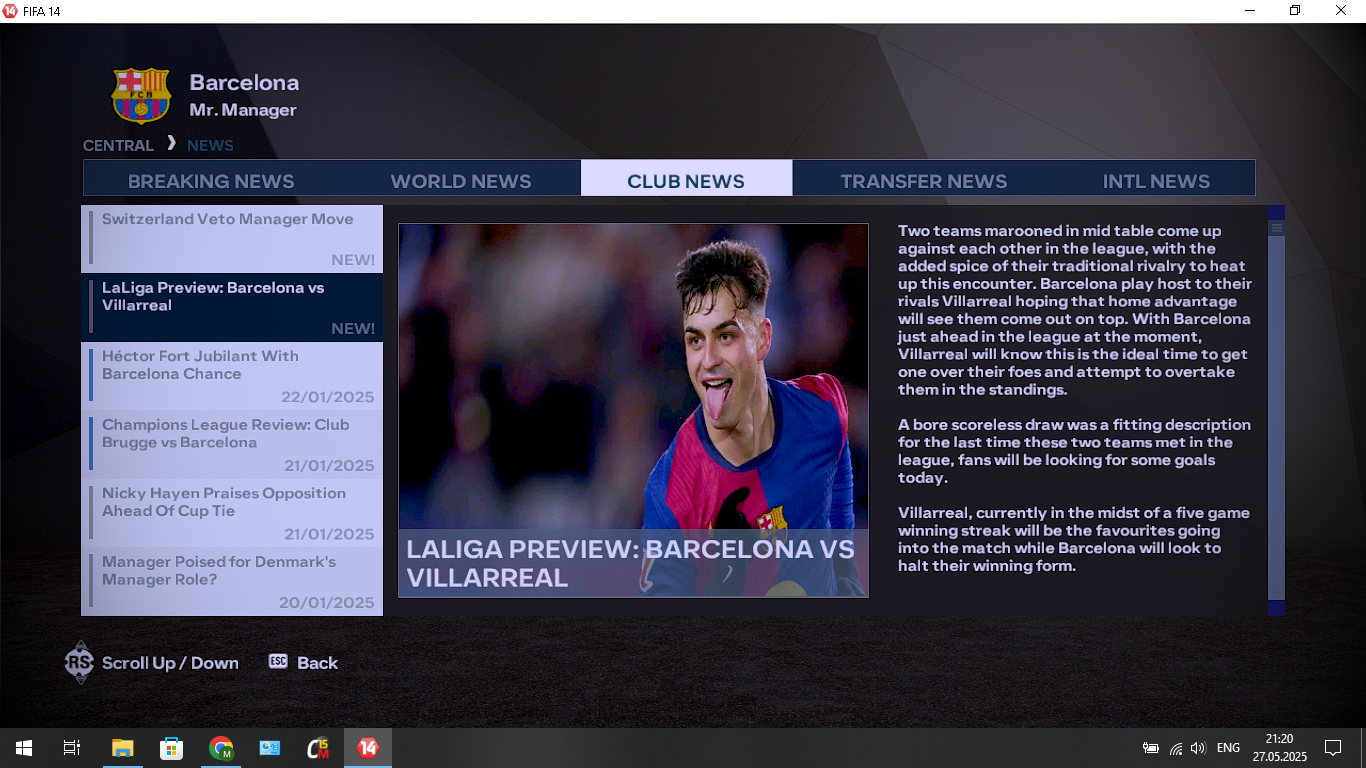This screenshot has width=1366, height=768.
Task: Open Microsoft Store from the taskbar
Action: [x=171, y=748]
